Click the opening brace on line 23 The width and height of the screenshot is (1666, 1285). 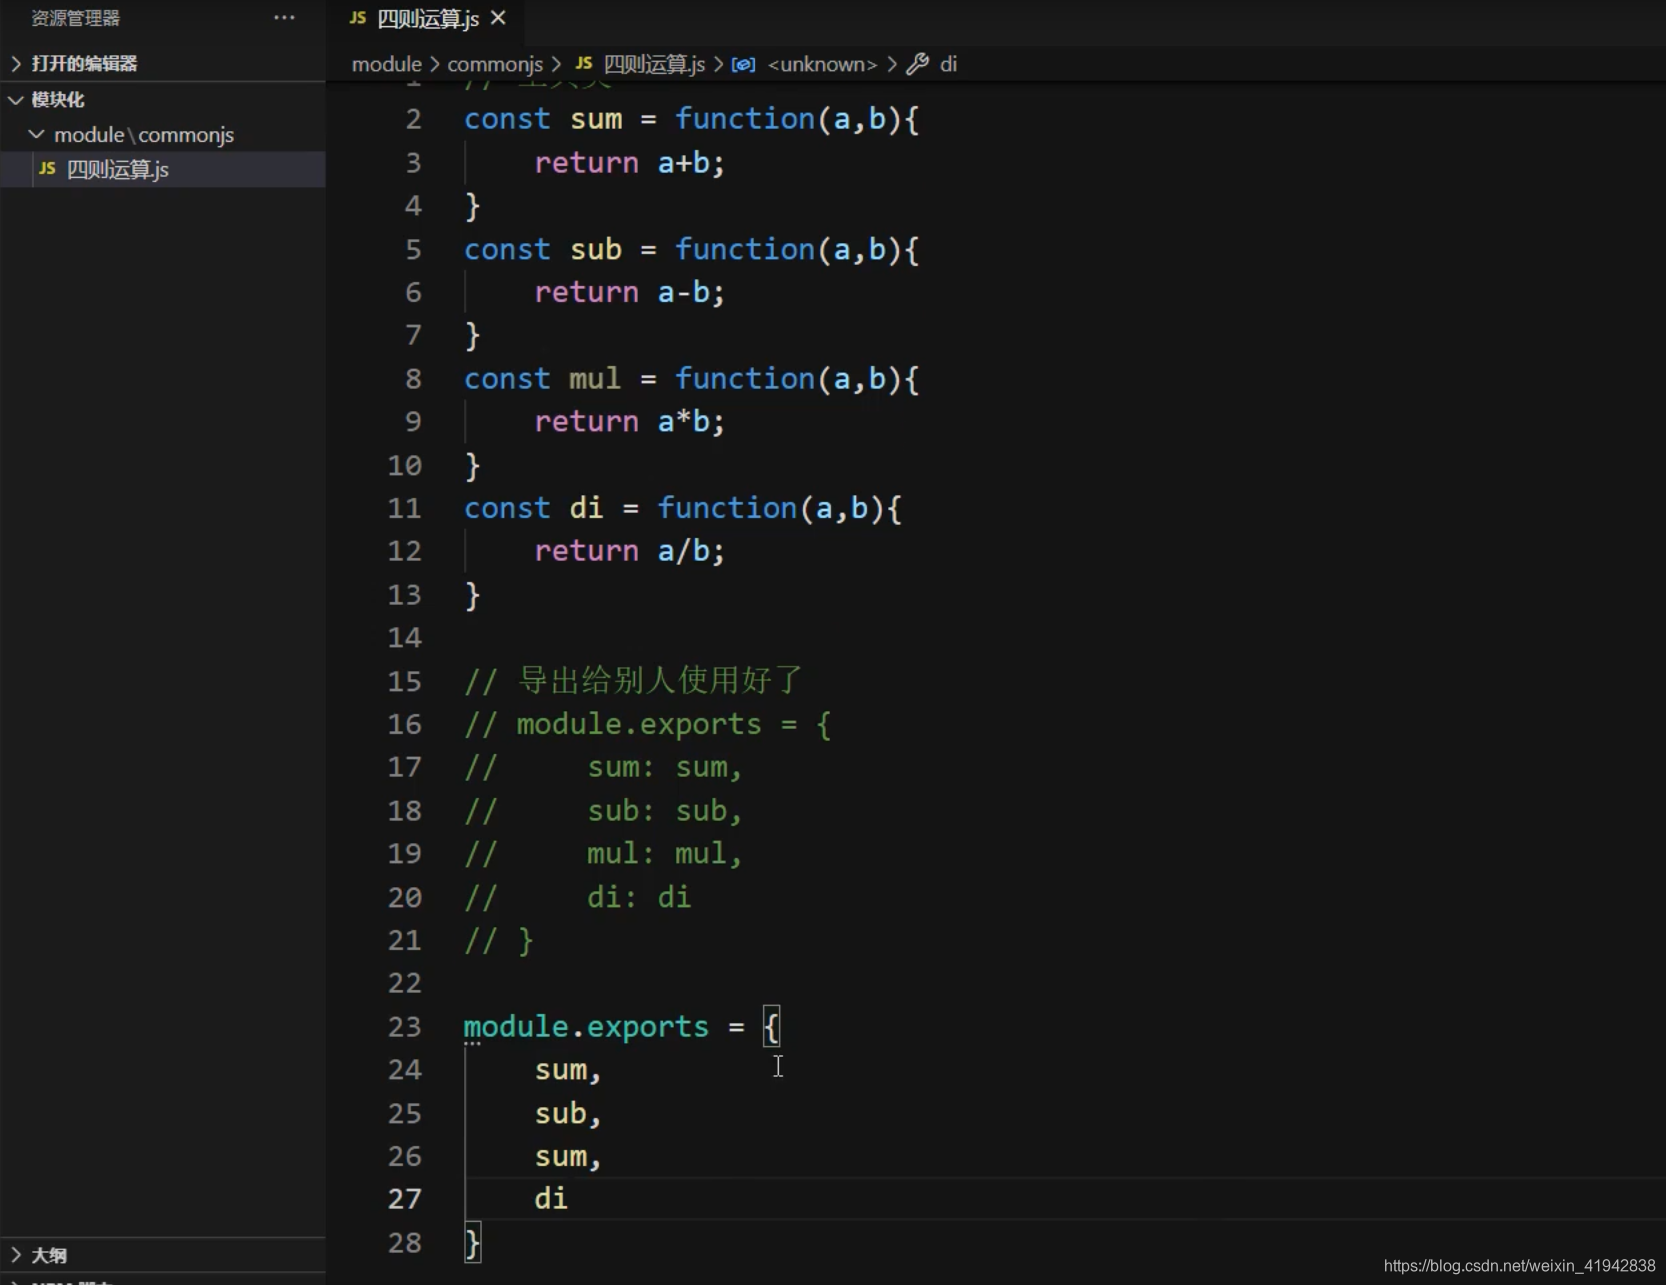[771, 1027]
